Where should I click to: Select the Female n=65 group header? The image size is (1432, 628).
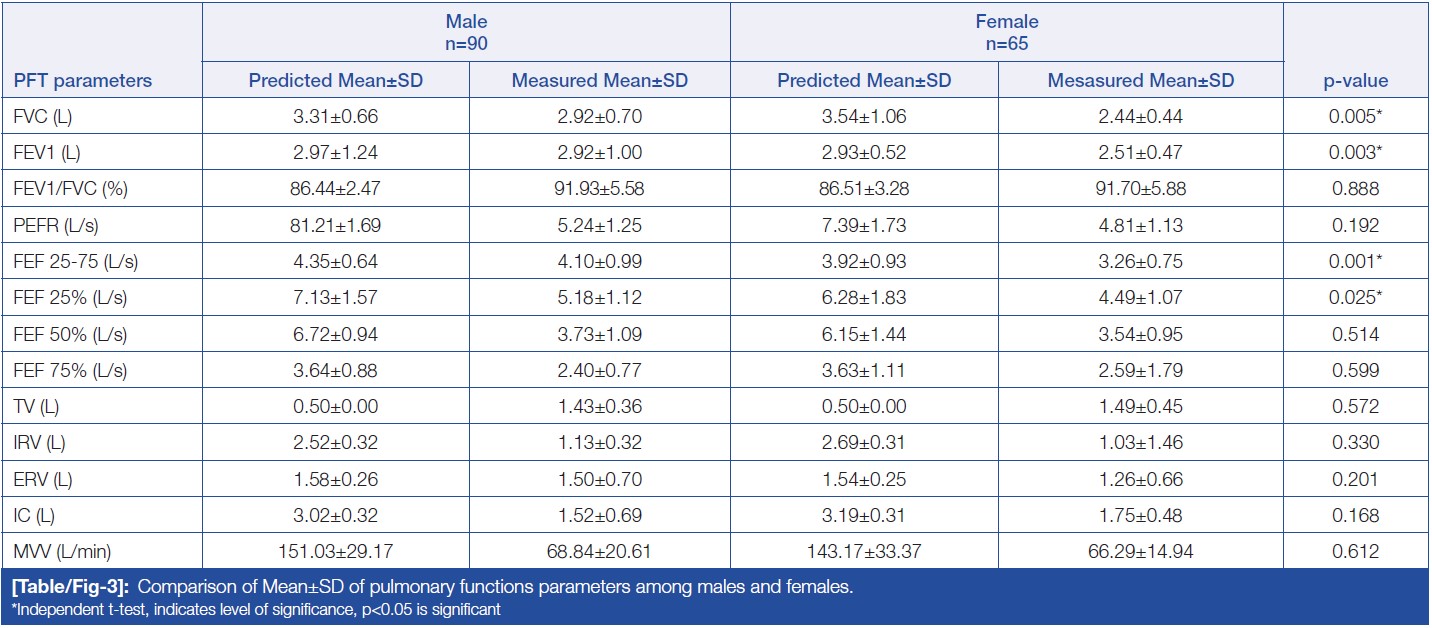1006,30
